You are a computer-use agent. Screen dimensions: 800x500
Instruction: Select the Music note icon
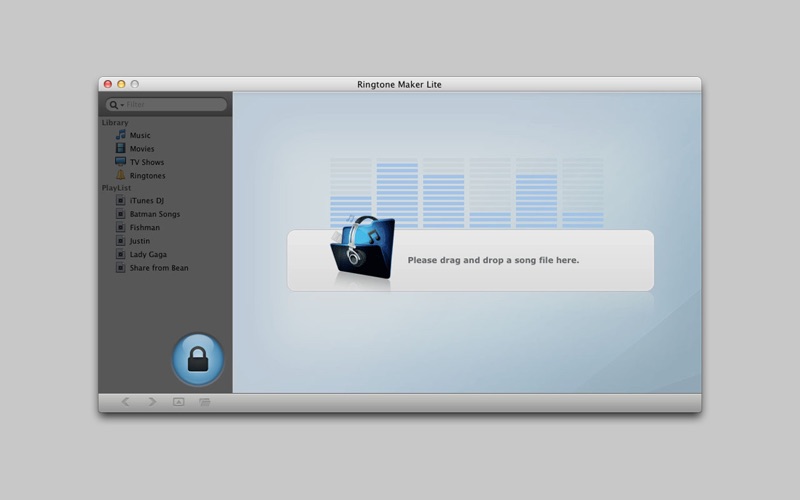click(x=120, y=135)
